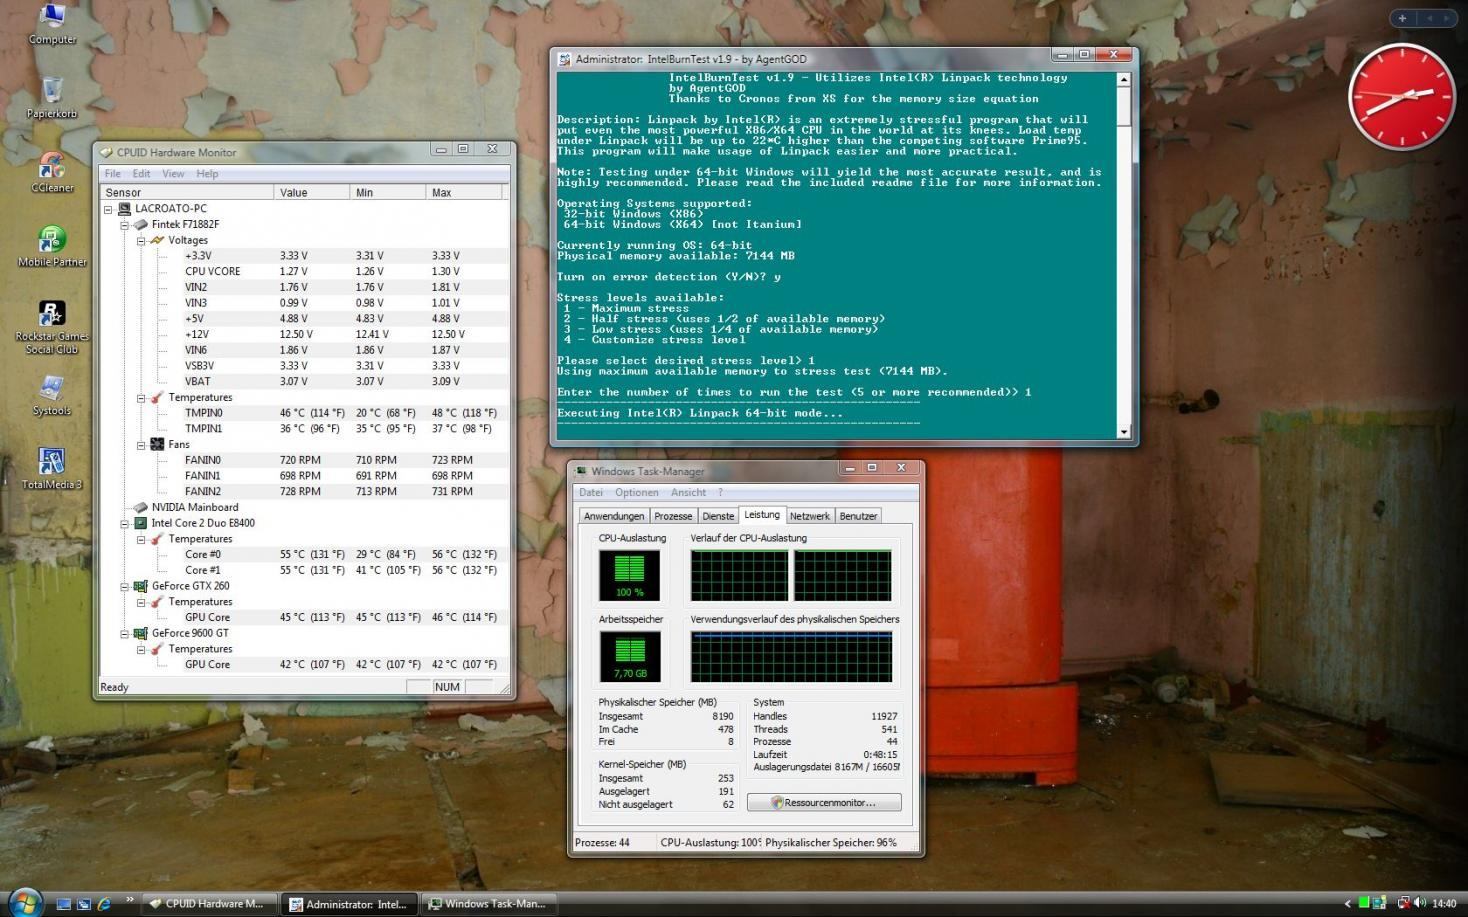Image resolution: width=1468 pixels, height=917 pixels.
Task: Open the Edit menu in Hardware Monitor
Action: pyautogui.click(x=141, y=173)
